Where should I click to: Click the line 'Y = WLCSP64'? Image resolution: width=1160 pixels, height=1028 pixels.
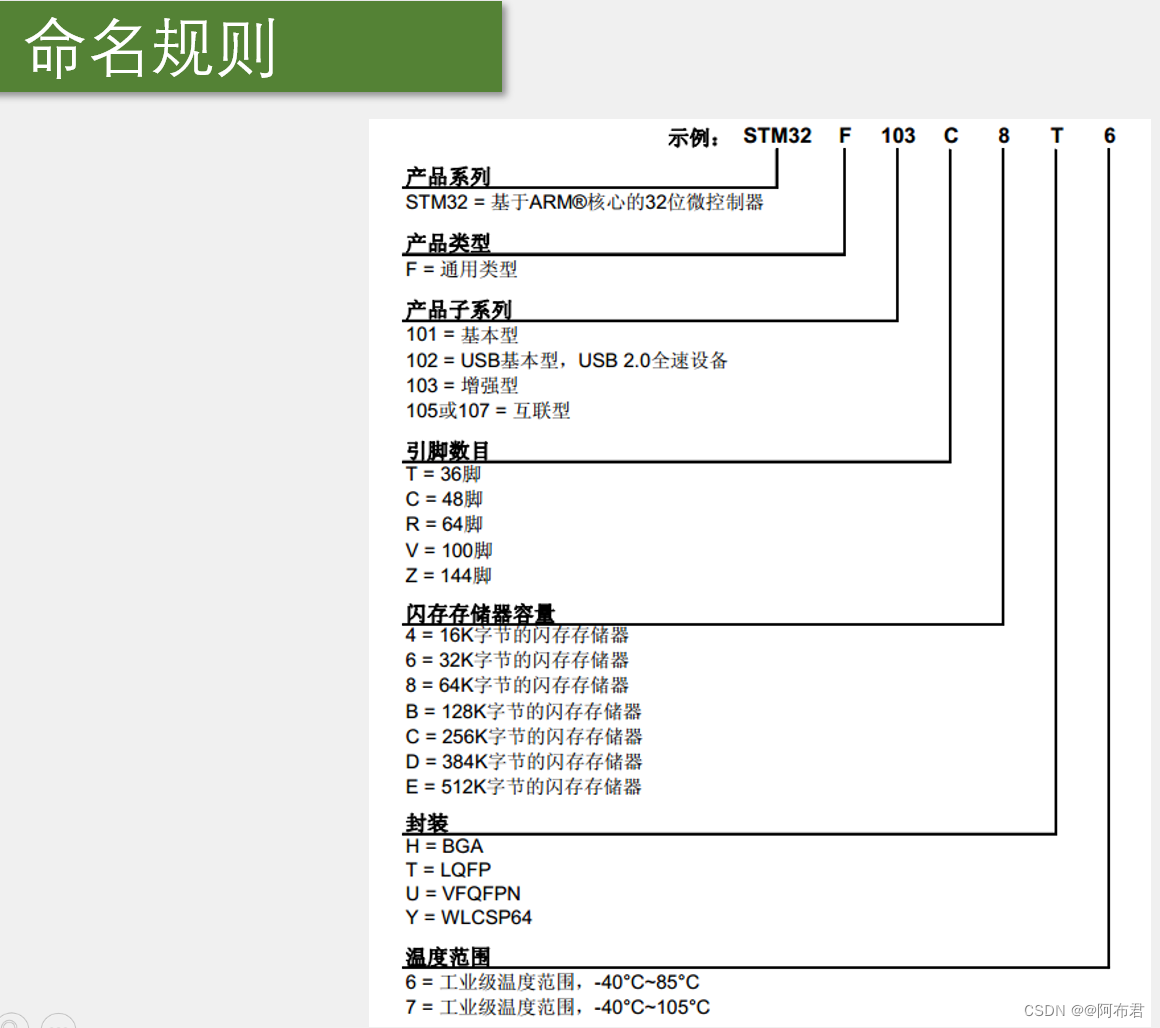click(468, 917)
